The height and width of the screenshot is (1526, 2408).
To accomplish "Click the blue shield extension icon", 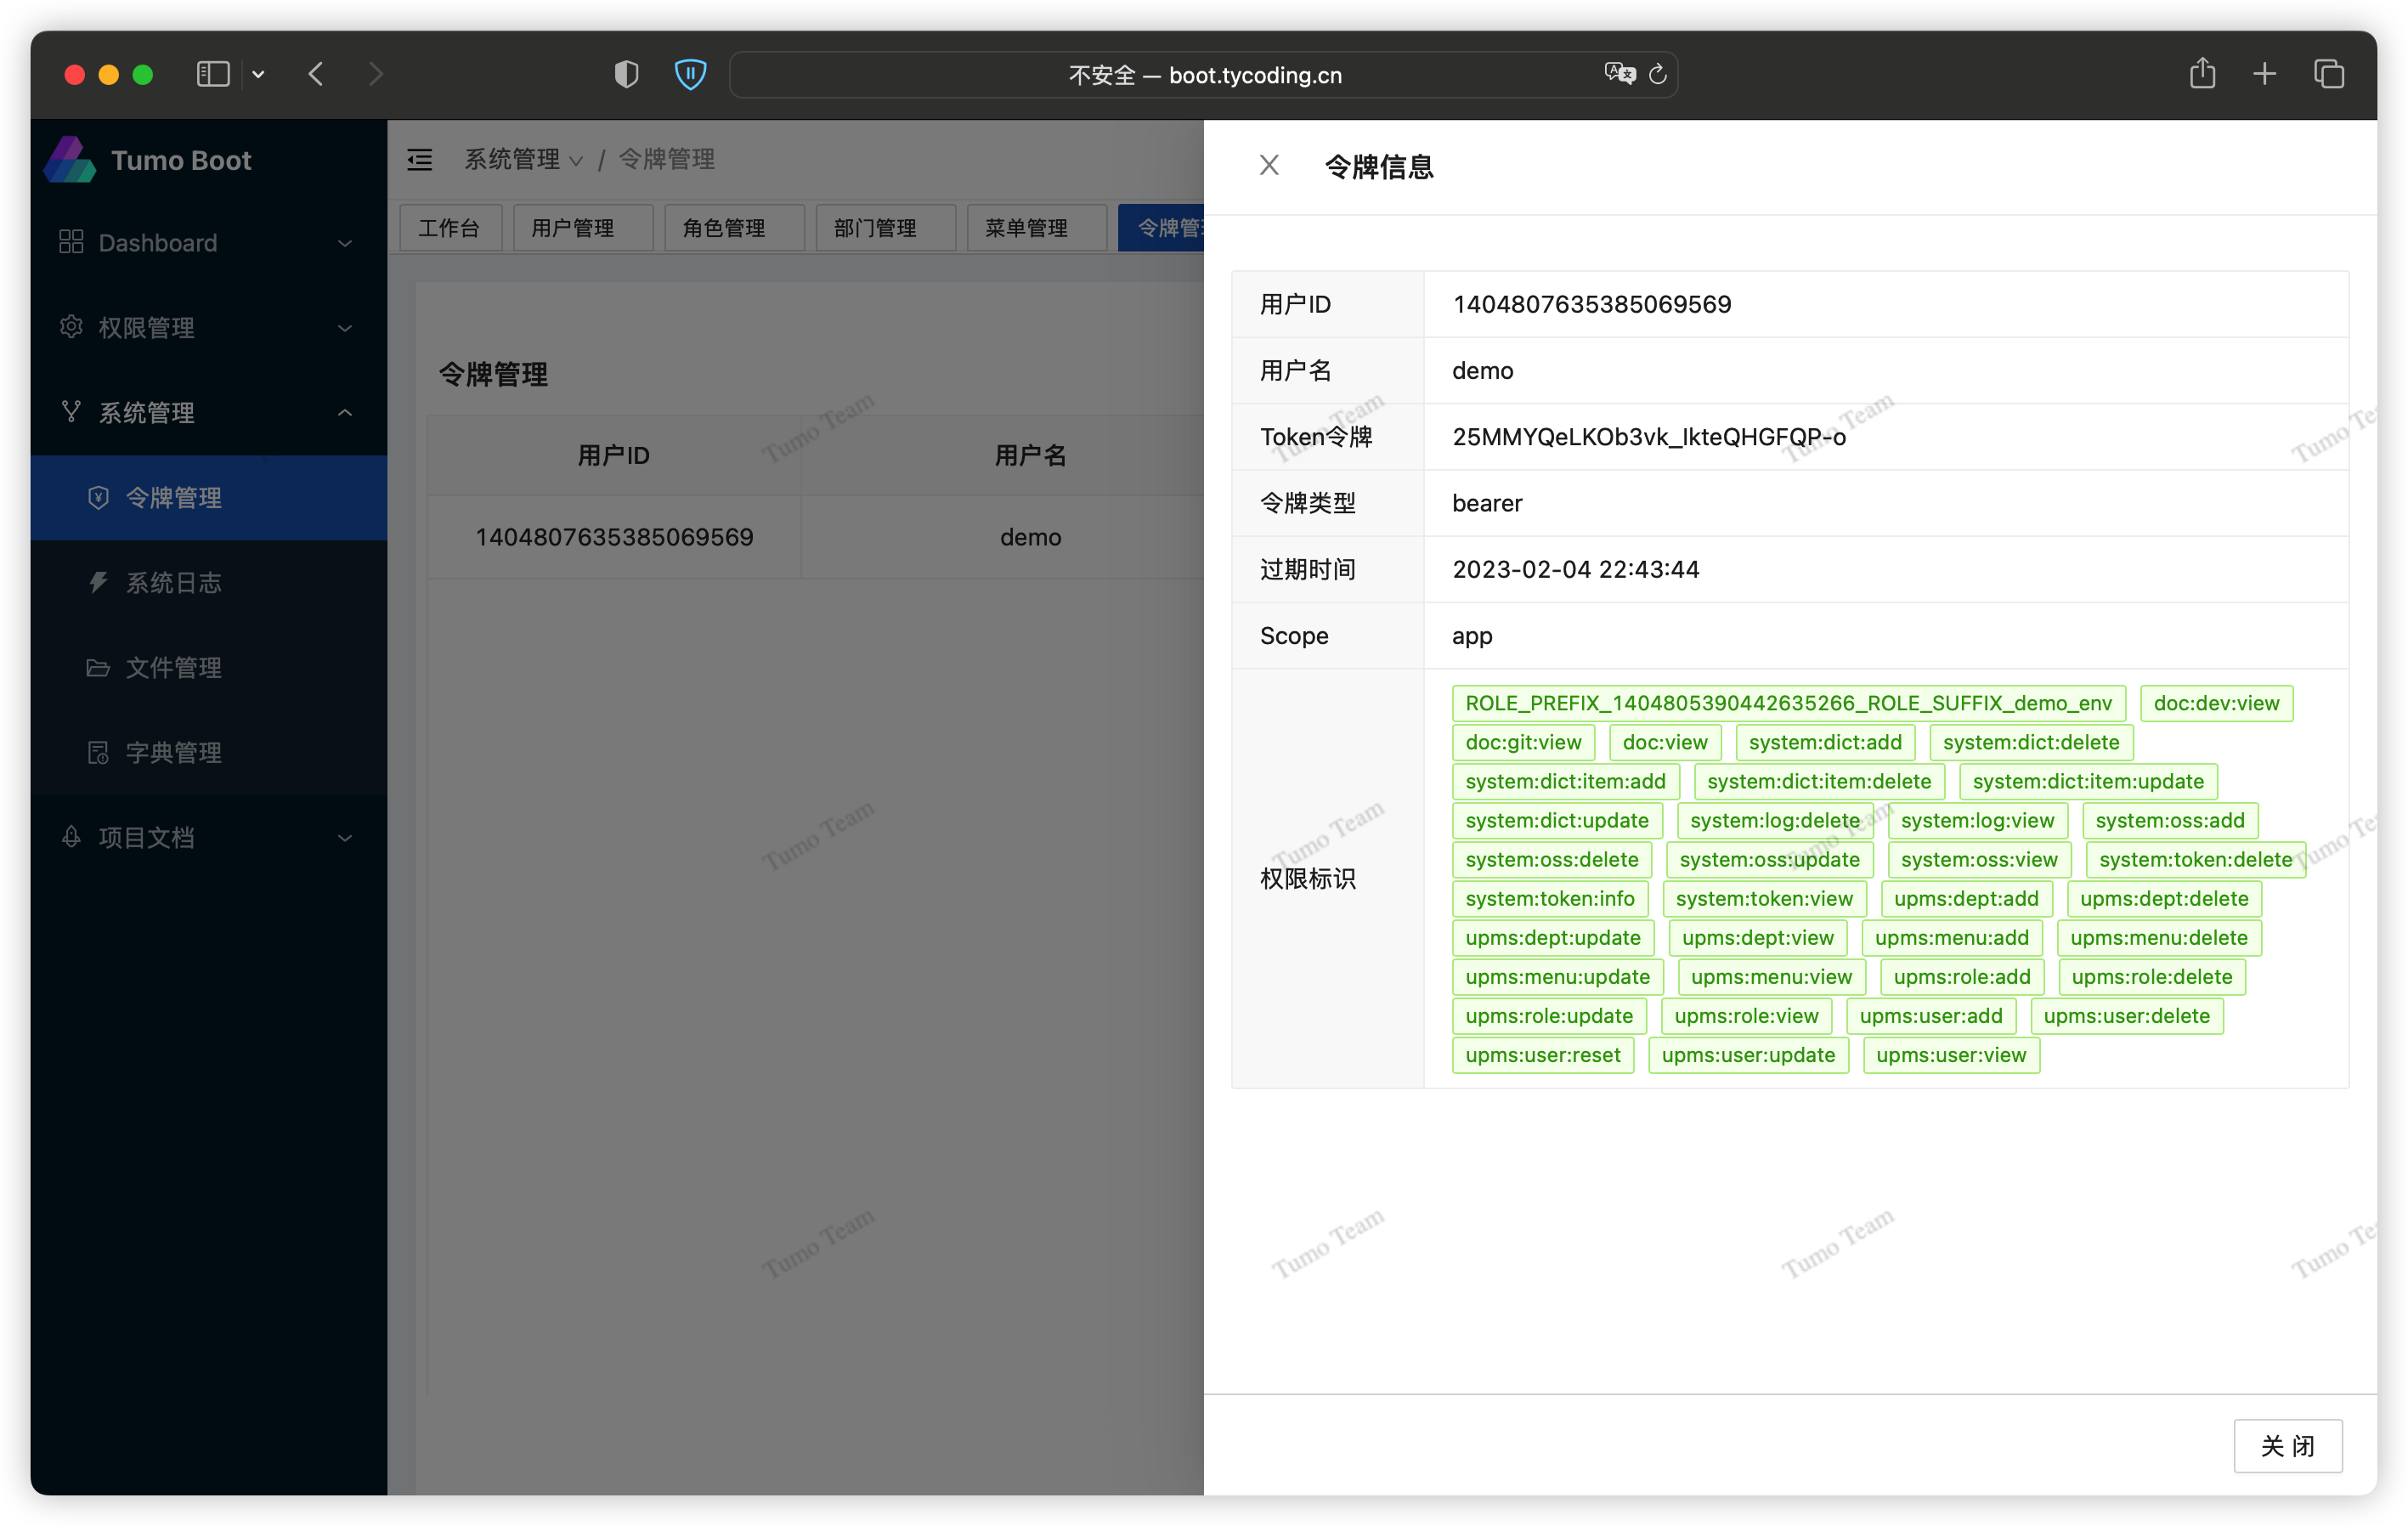I will [x=690, y=74].
